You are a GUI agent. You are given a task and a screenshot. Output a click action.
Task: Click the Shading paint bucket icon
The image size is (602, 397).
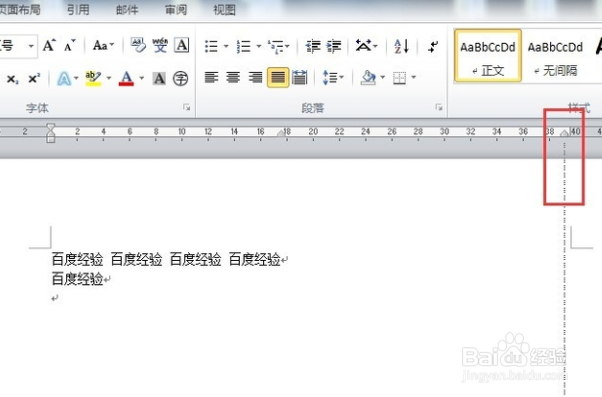point(368,78)
